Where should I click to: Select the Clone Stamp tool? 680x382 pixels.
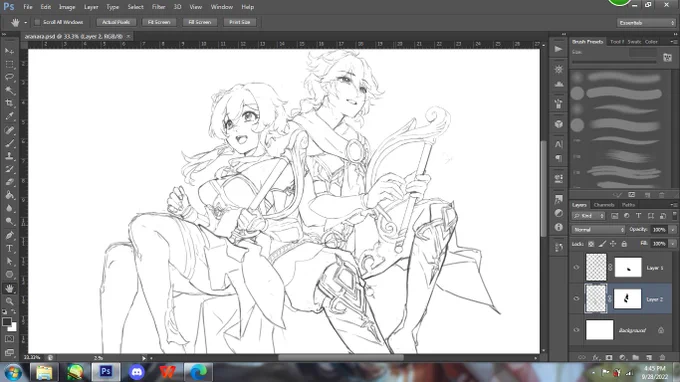(x=9, y=156)
